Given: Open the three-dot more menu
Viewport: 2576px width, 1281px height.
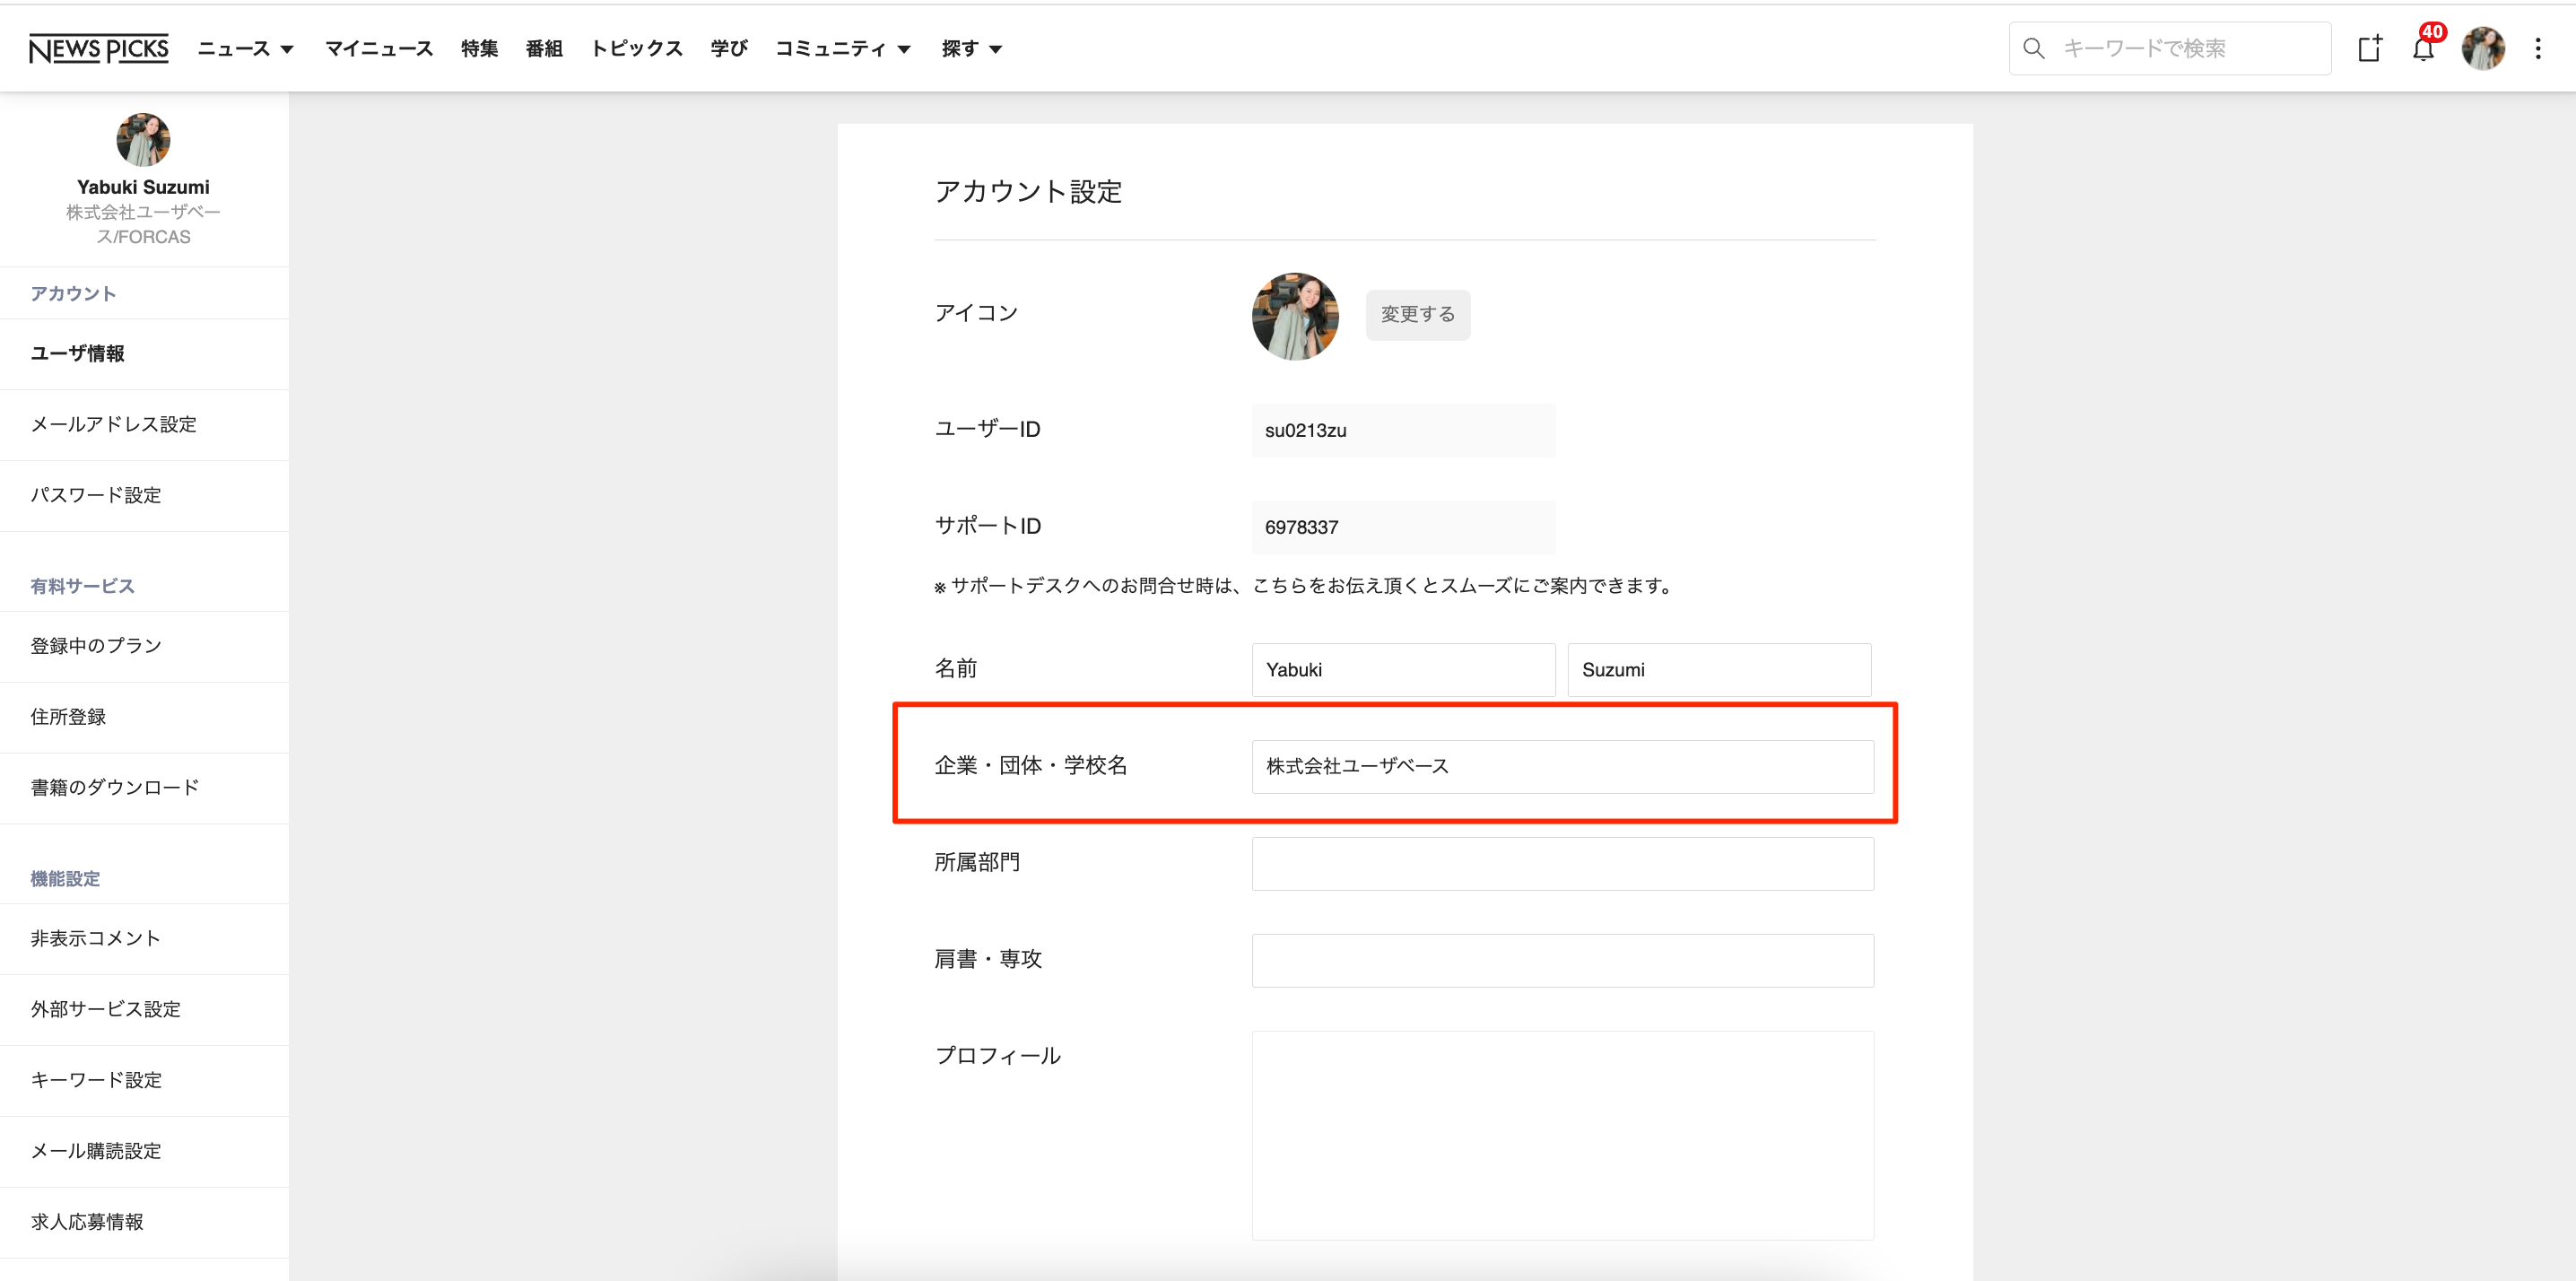Looking at the screenshot, I should [x=2537, y=48].
